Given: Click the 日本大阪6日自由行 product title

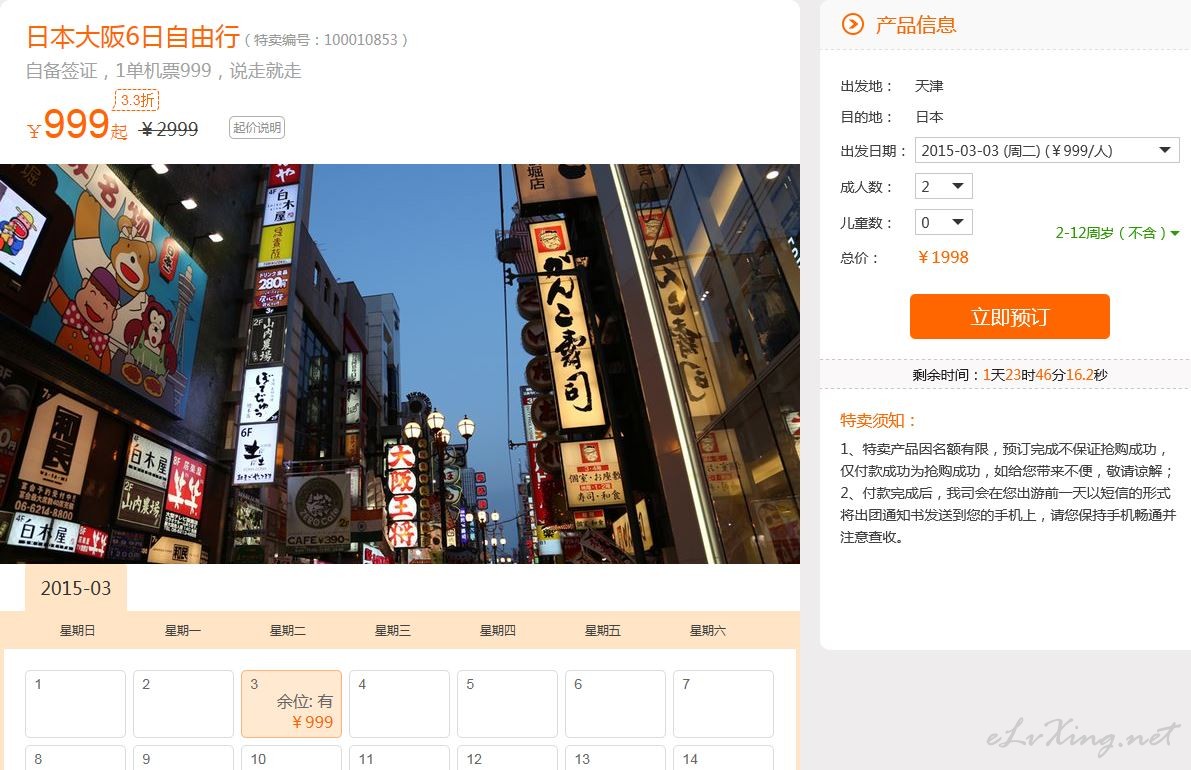Looking at the screenshot, I should click(132, 37).
